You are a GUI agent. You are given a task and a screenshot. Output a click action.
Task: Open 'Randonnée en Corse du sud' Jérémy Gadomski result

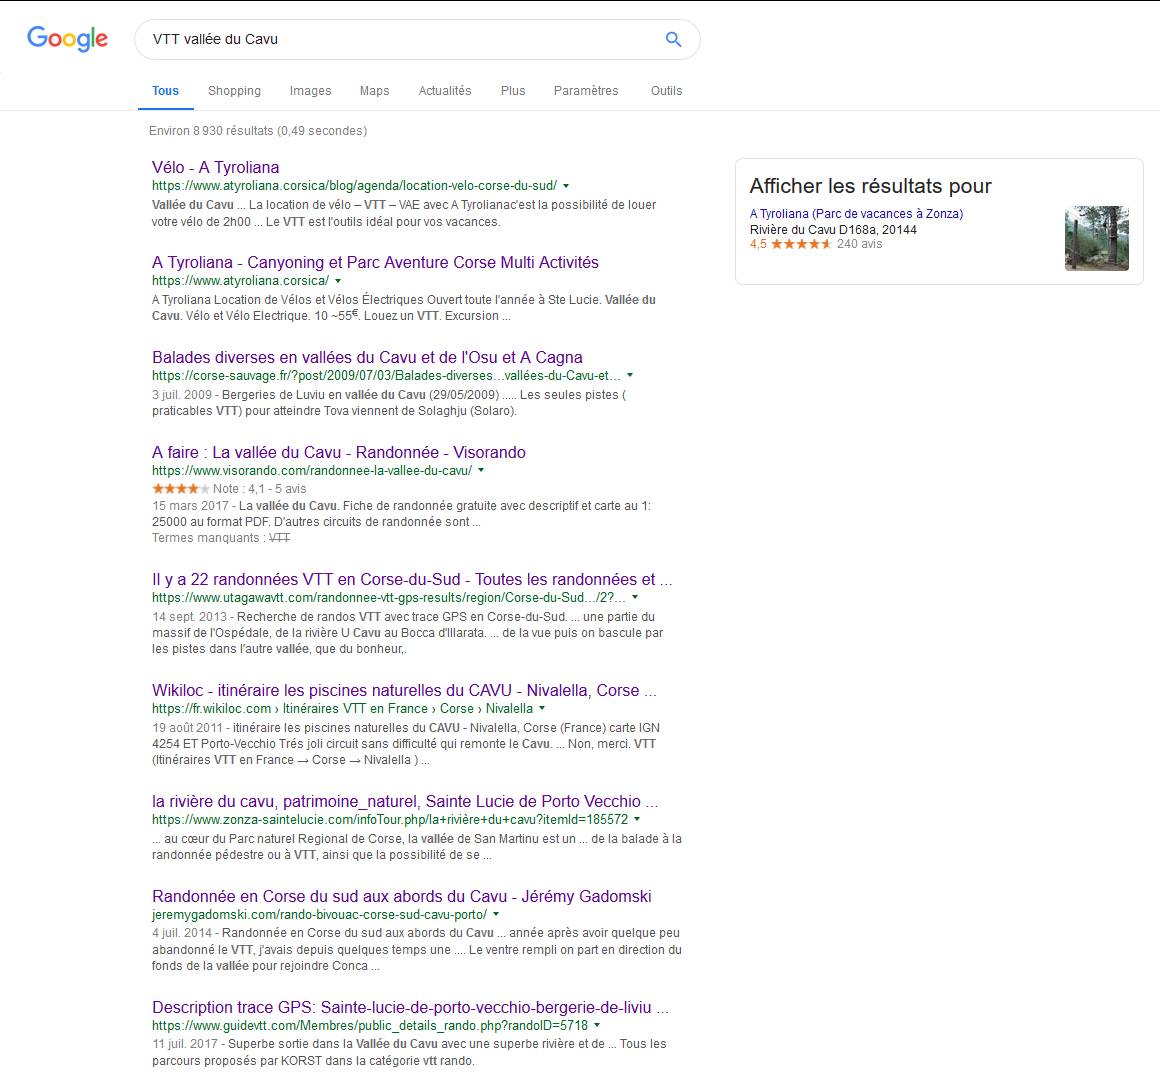pyautogui.click(x=402, y=897)
